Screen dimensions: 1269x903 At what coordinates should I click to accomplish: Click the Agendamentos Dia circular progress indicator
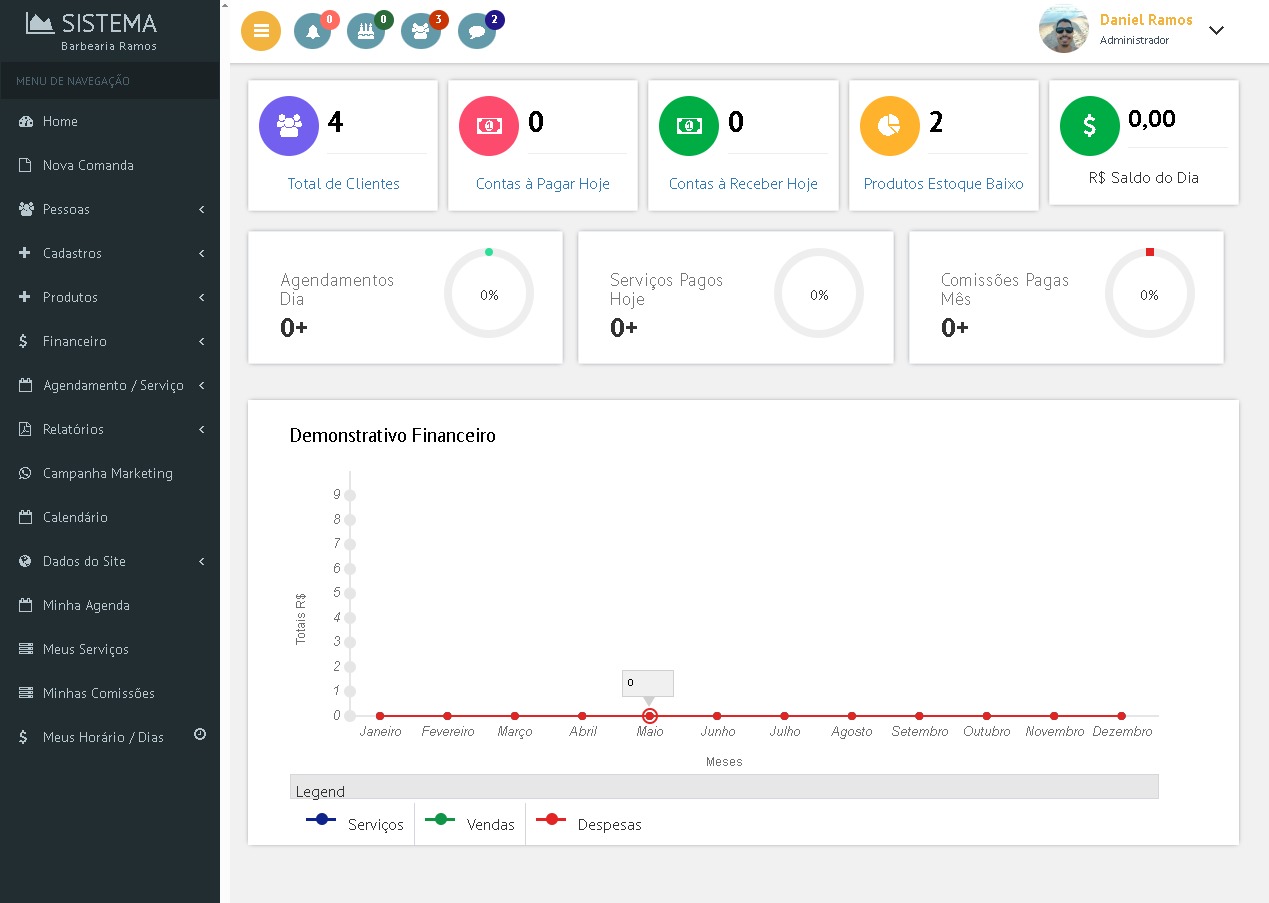tap(489, 294)
